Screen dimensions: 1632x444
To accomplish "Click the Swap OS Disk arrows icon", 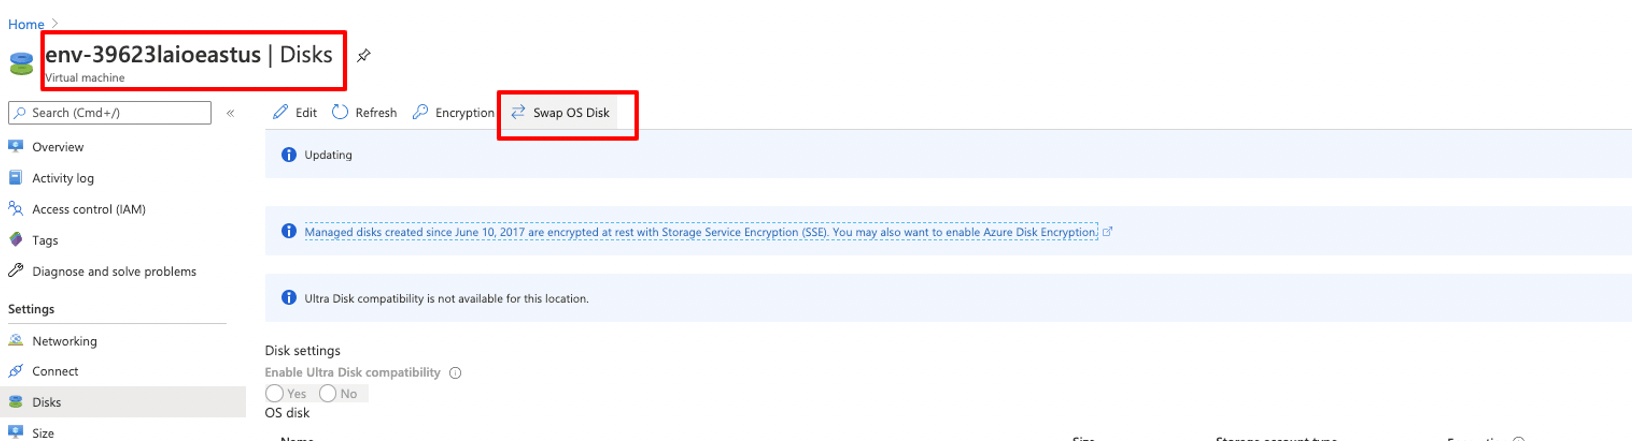I will pos(518,112).
